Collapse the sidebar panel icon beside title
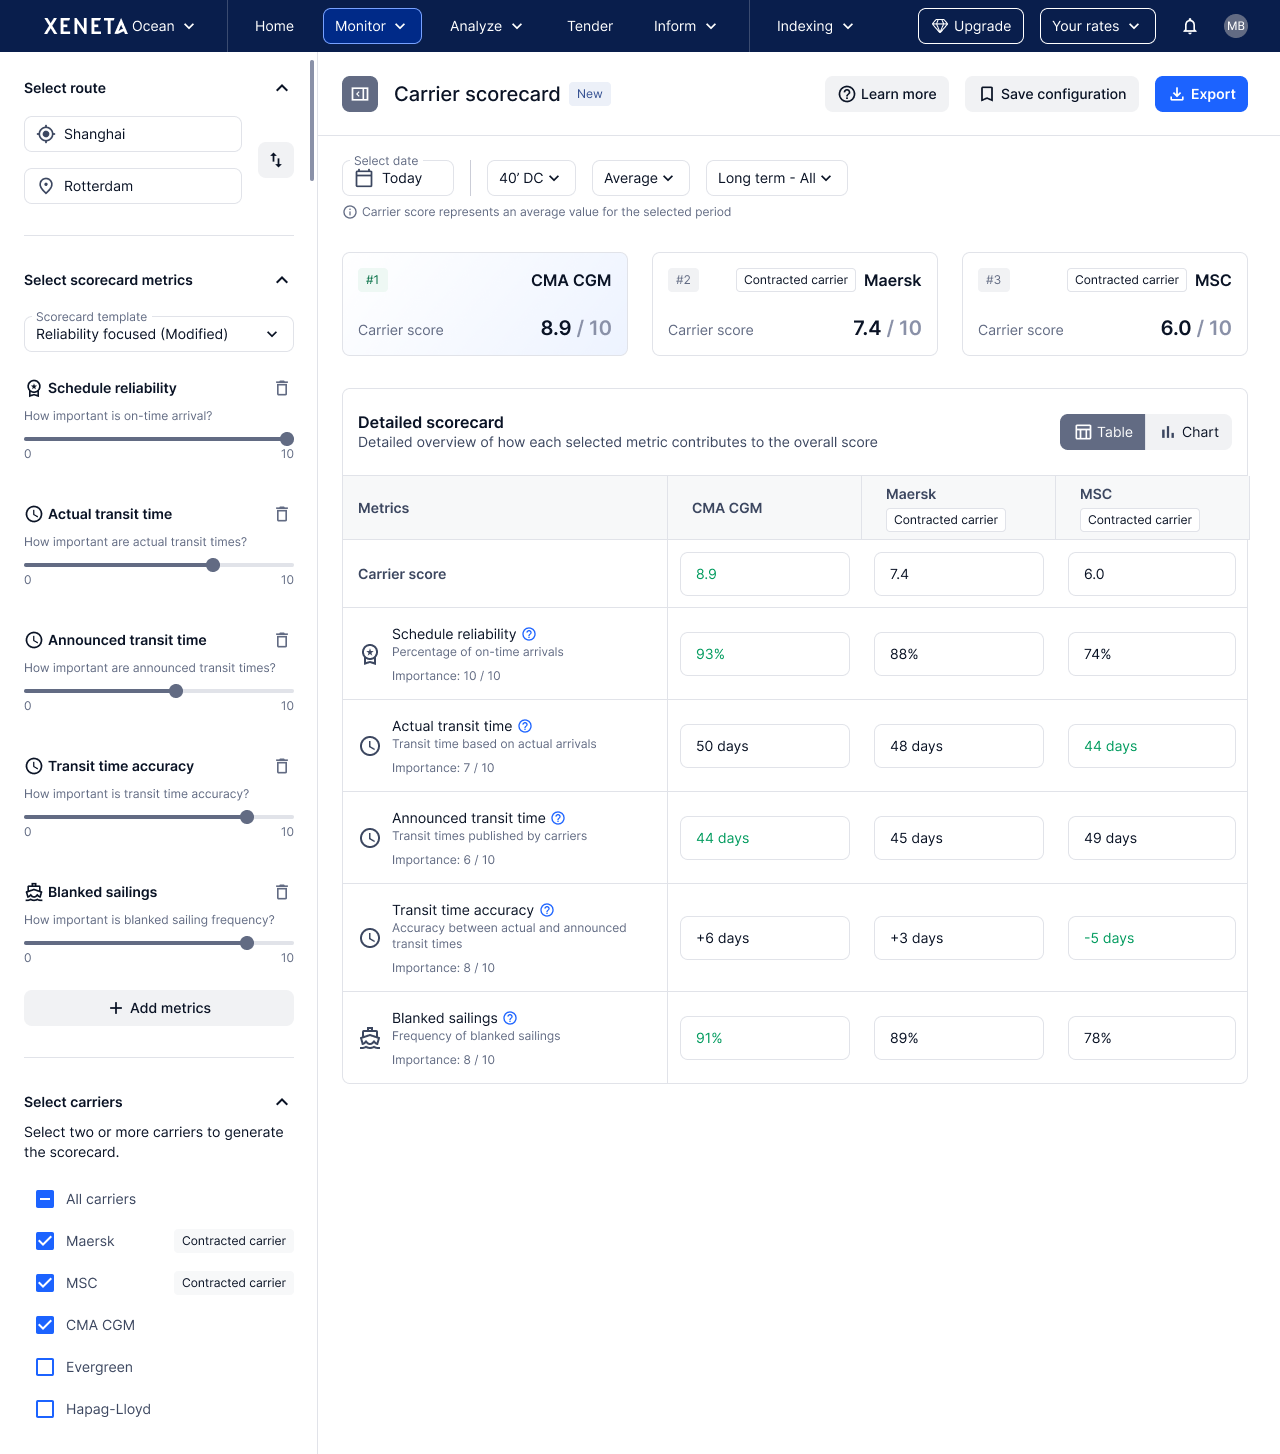Viewport: 1280px width, 1454px height. pyautogui.click(x=360, y=94)
